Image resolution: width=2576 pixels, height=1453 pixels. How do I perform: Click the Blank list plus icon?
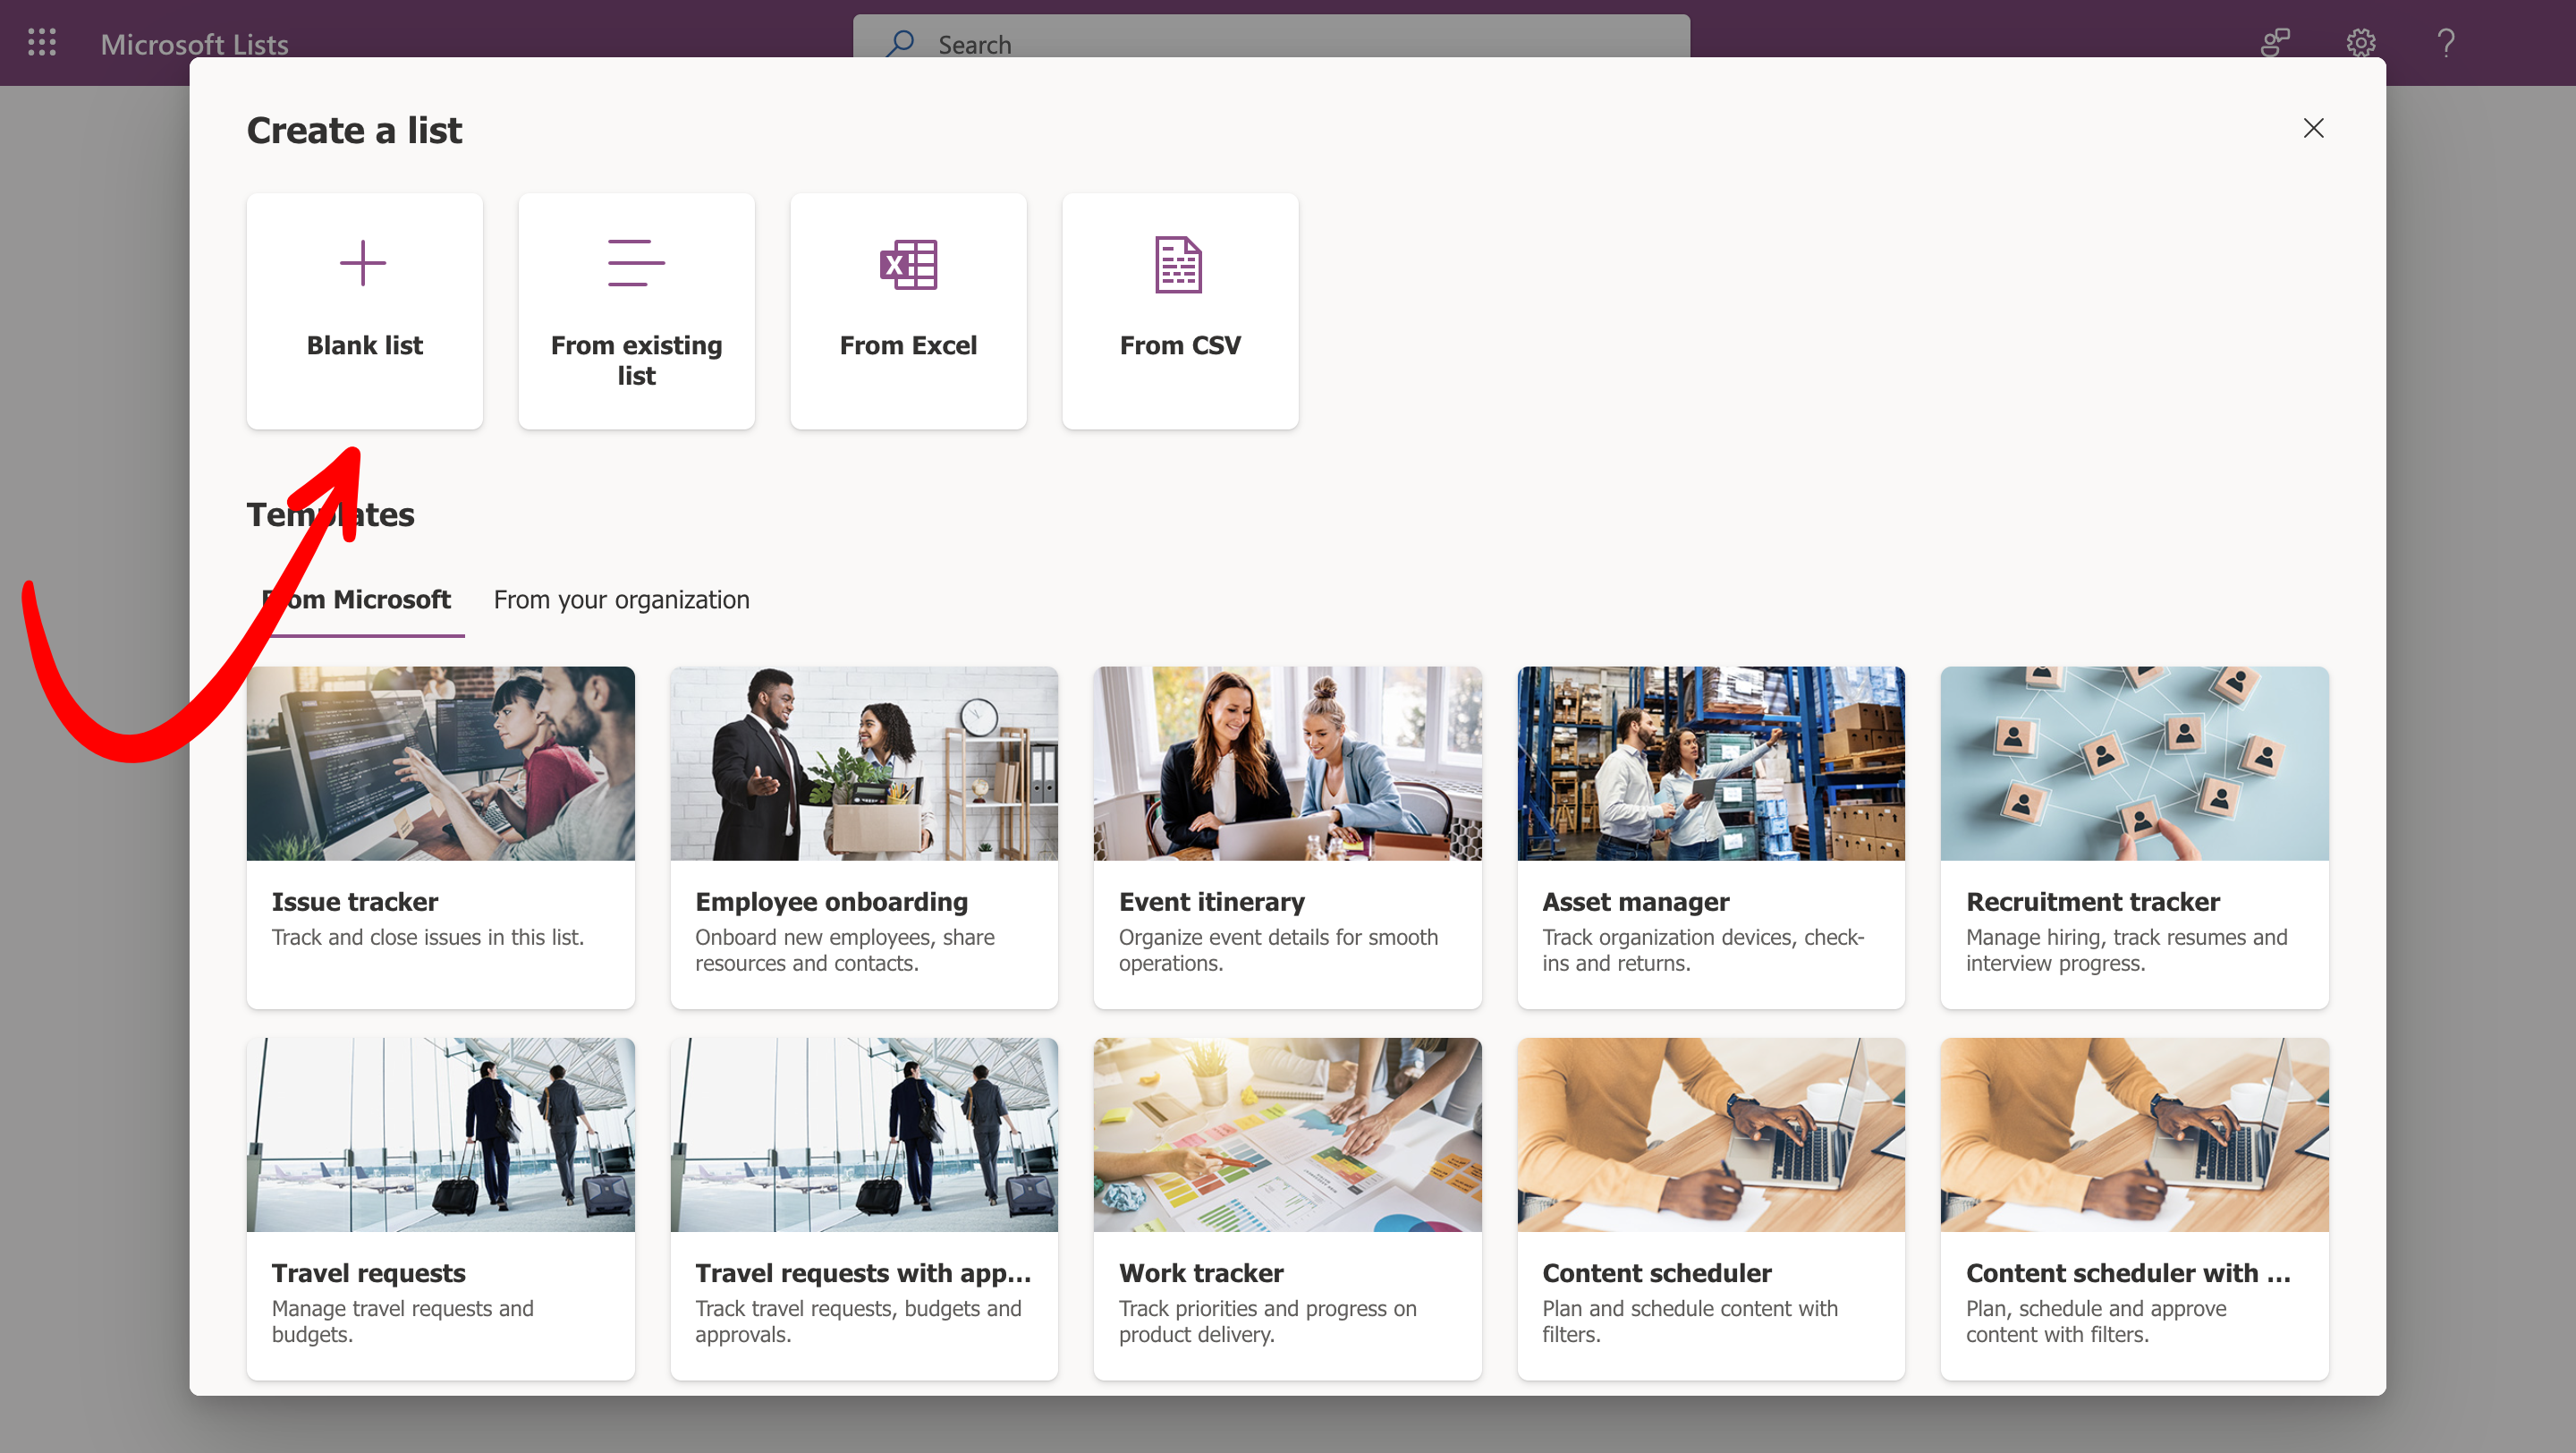pos(363,264)
